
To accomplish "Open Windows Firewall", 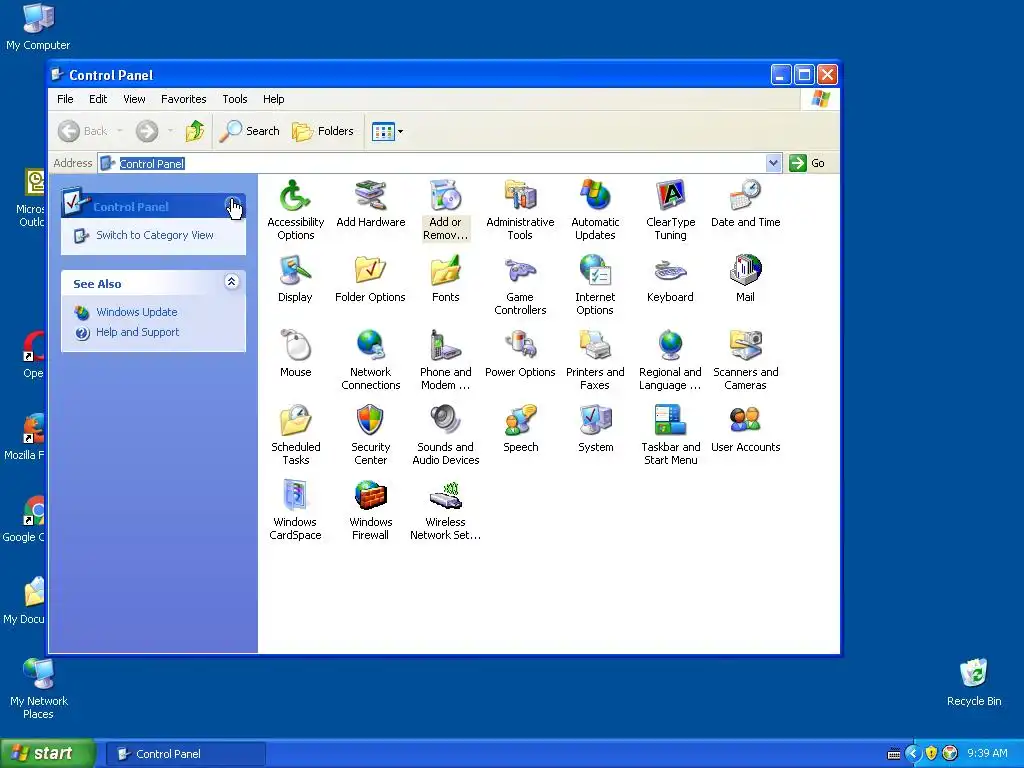I will [x=370, y=510].
